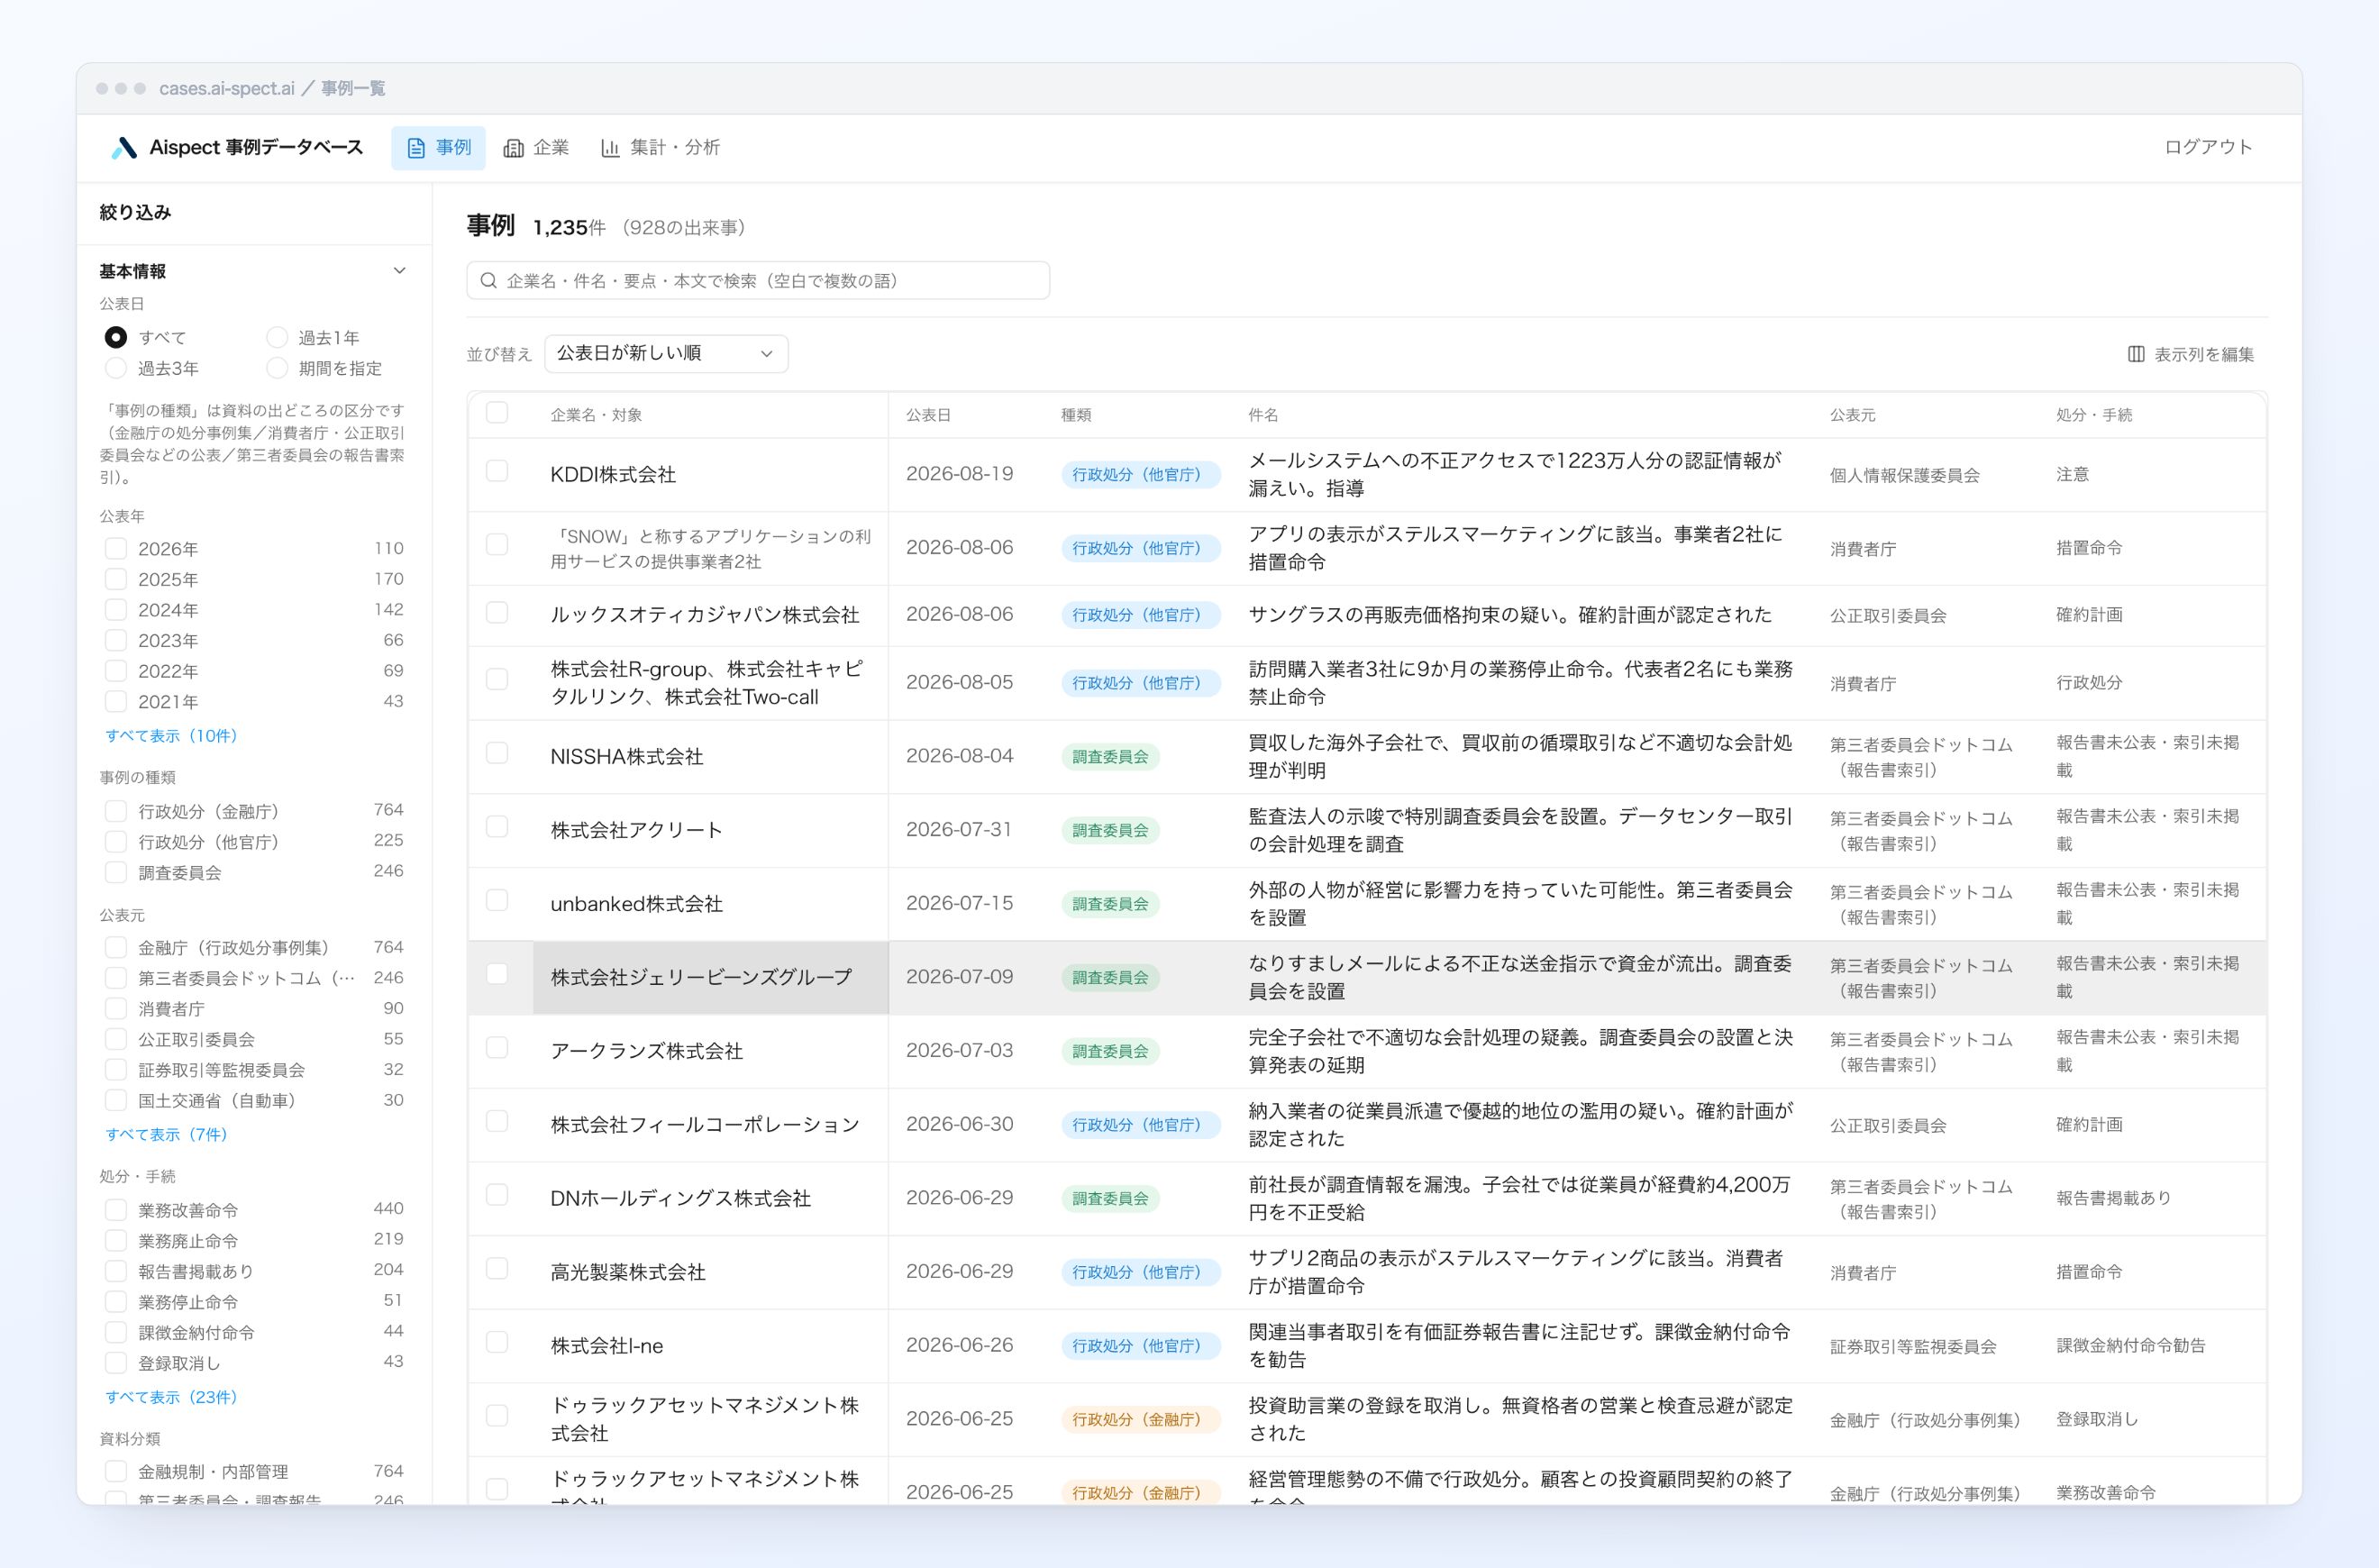The width and height of the screenshot is (2379, 1568).
Task: Check the 消費者庁 filter checkbox
Action: coord(116,1009)
